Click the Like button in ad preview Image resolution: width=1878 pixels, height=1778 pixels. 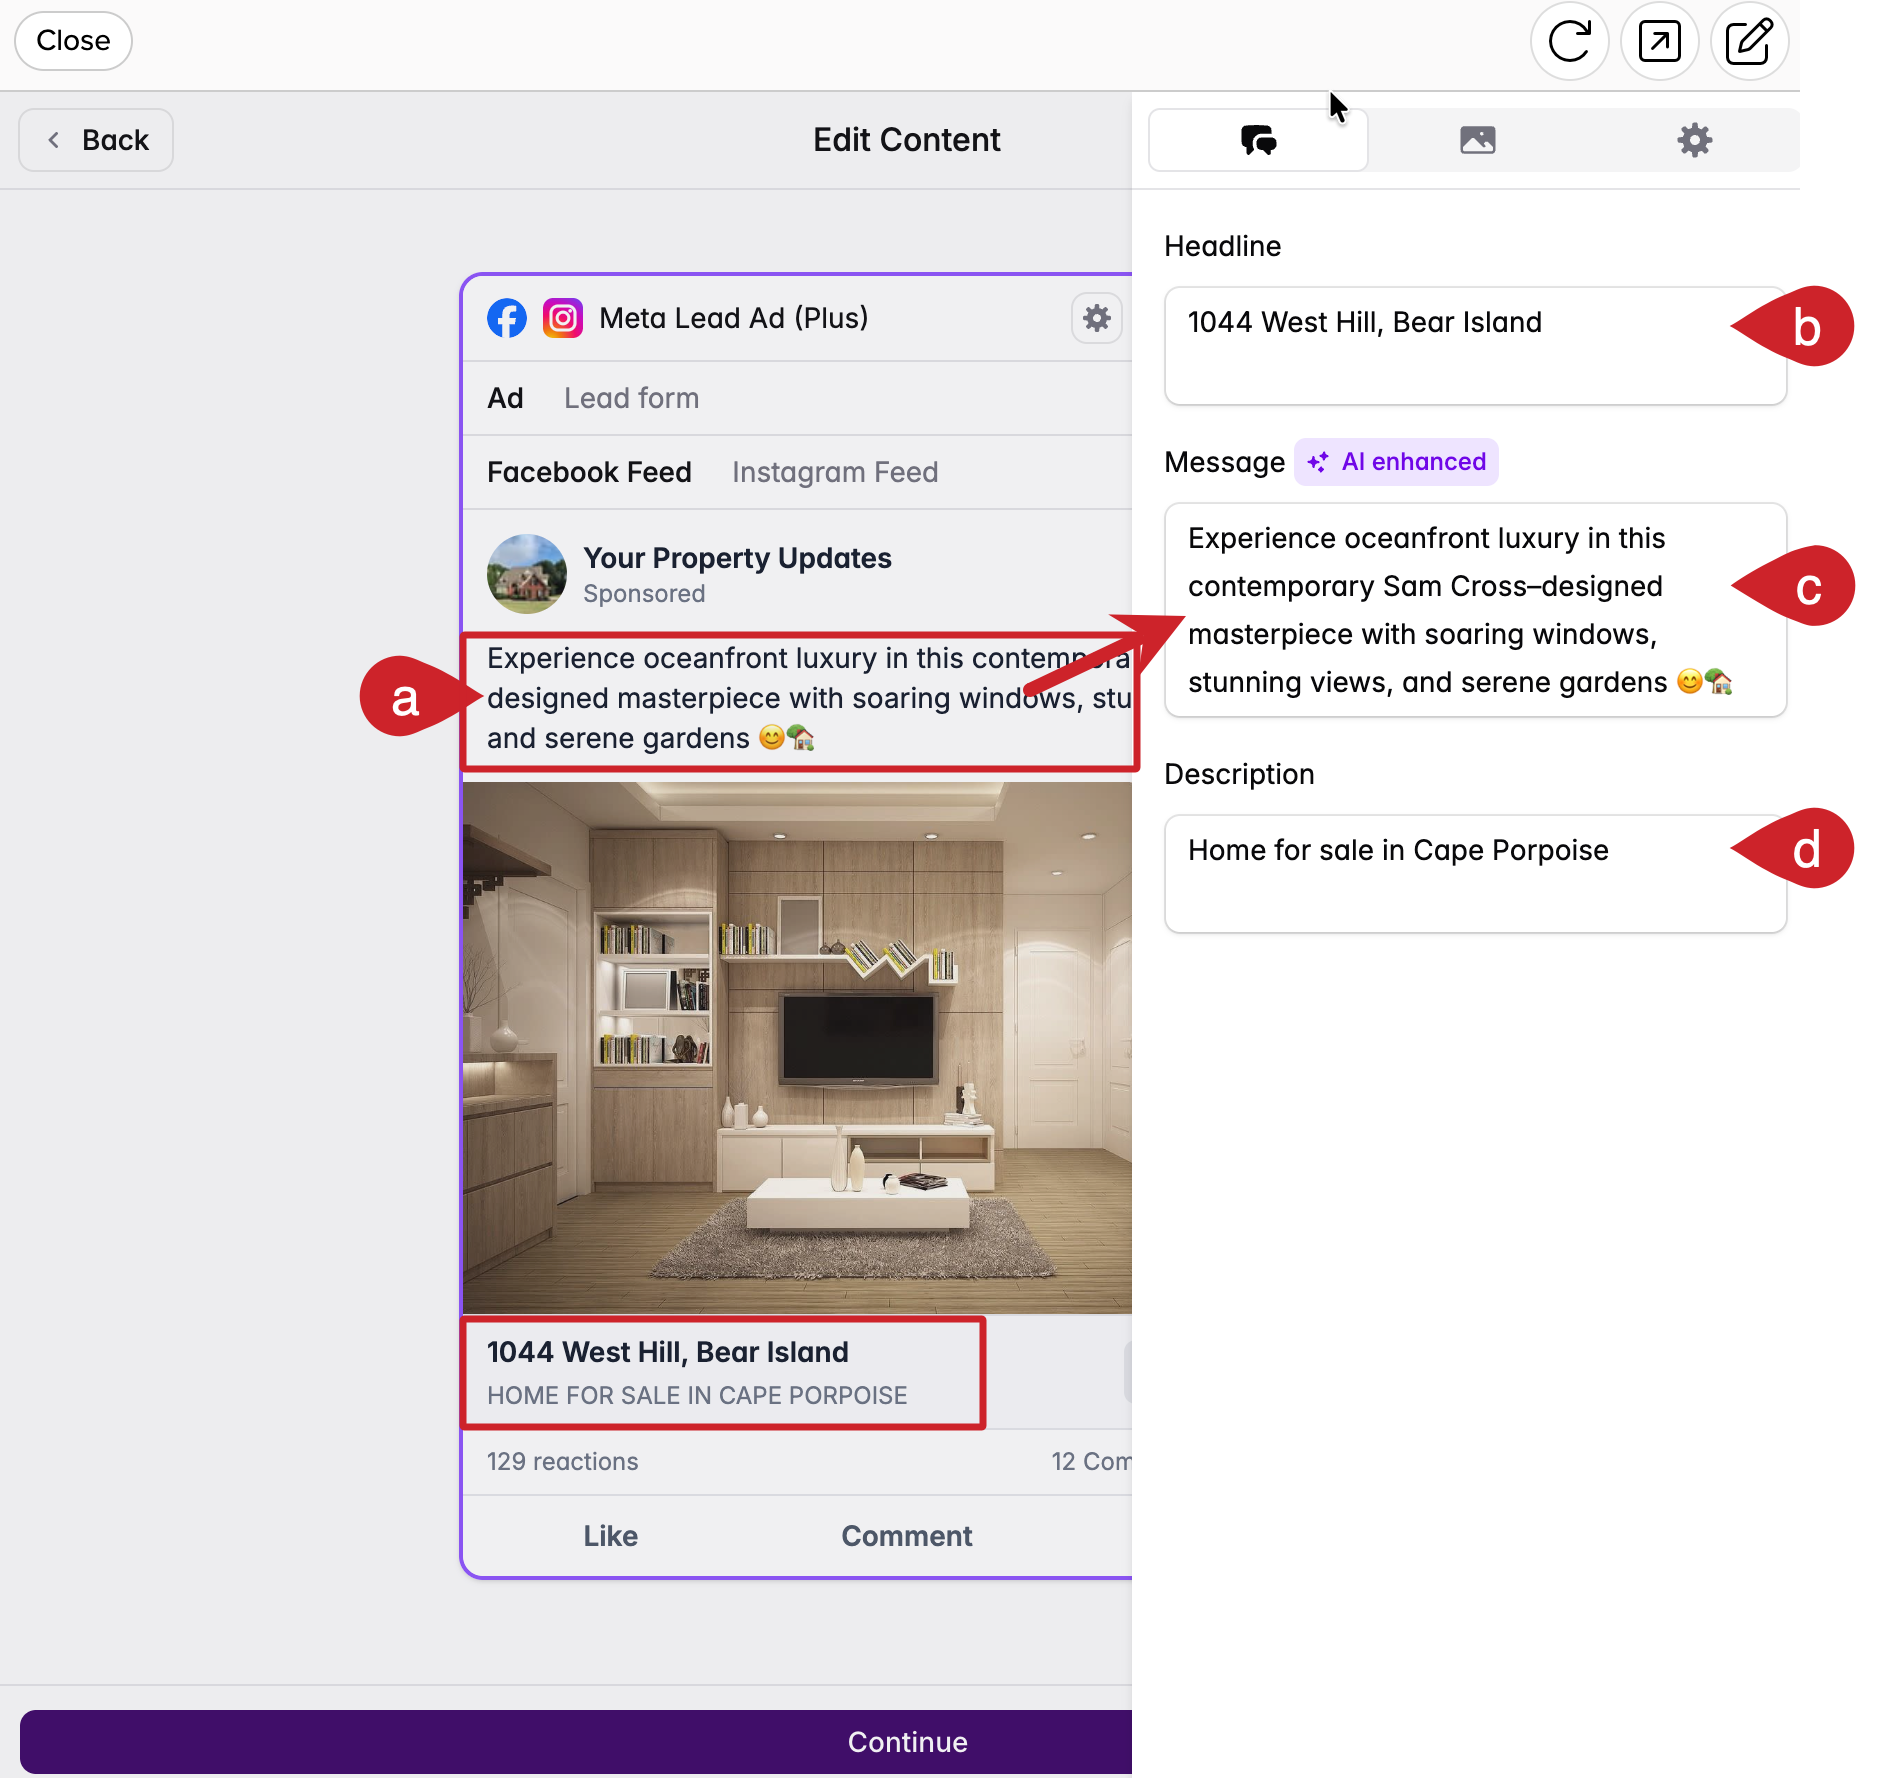(611, 1536)
